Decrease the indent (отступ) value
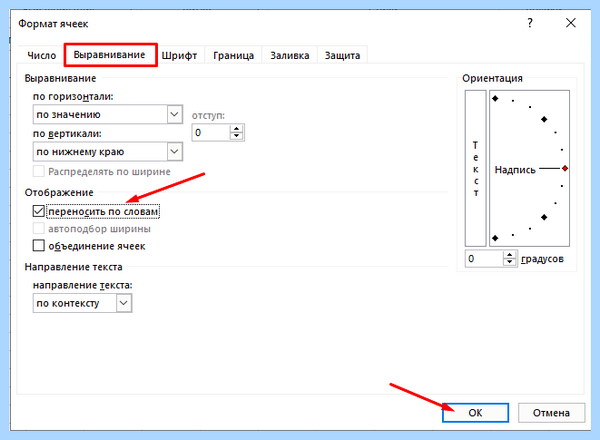 236,136
